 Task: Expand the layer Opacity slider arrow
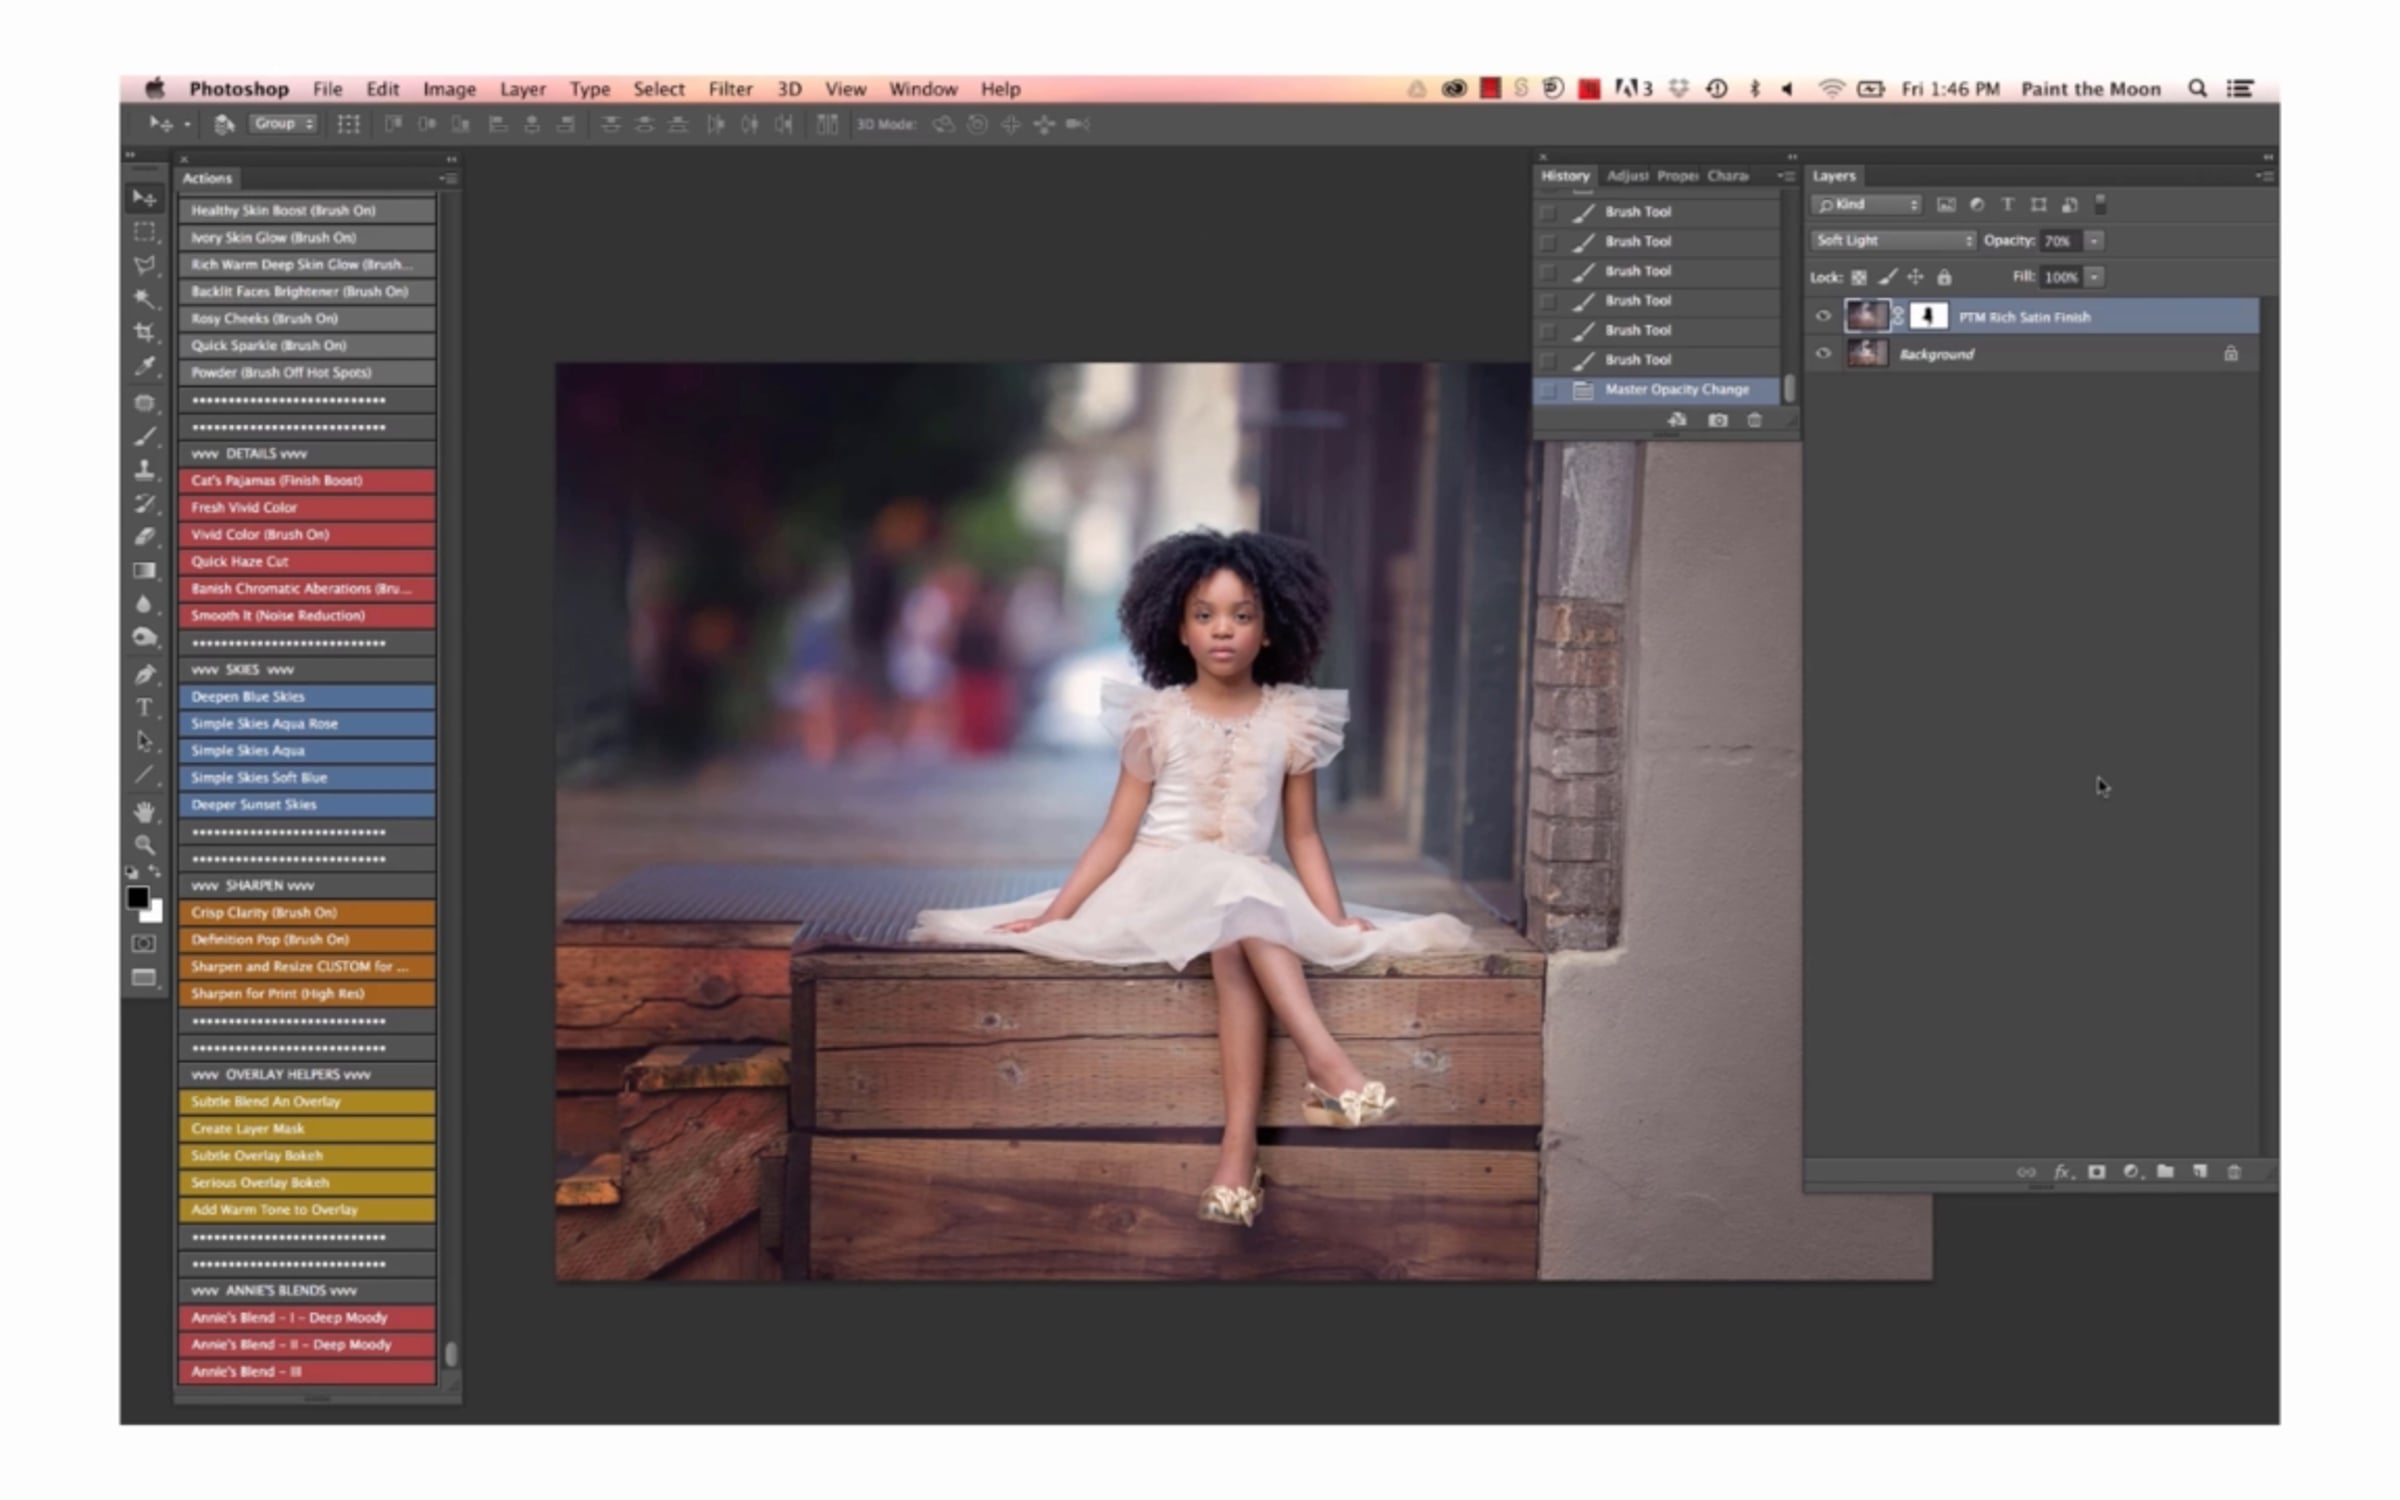[2094, 241]
